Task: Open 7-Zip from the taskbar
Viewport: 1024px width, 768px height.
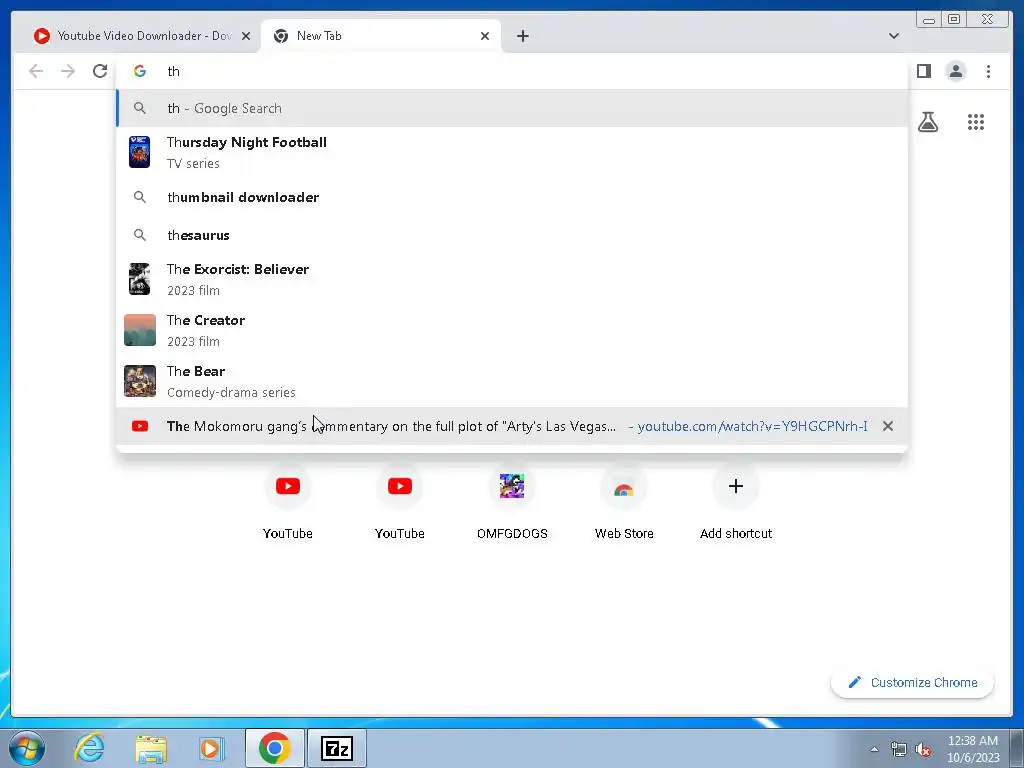Action: pyautogui.click(x=337, y=748)
